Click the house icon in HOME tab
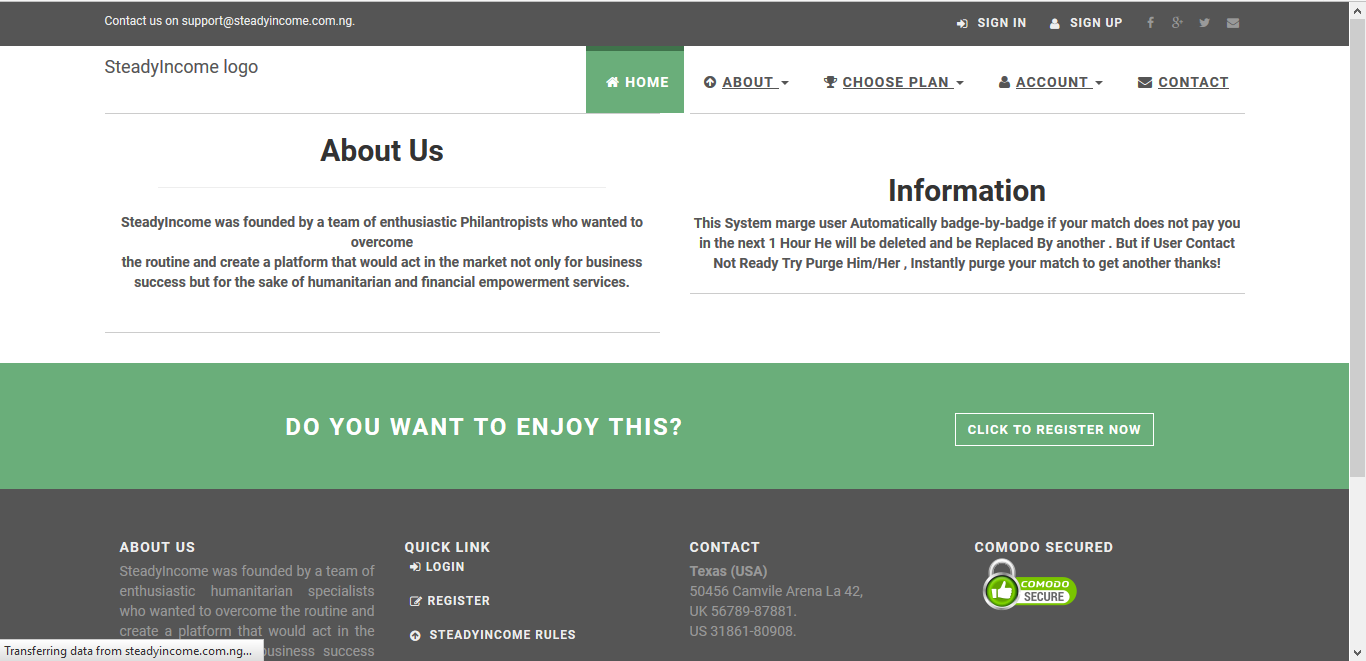Screen dimensions: 1366x661 612,82
